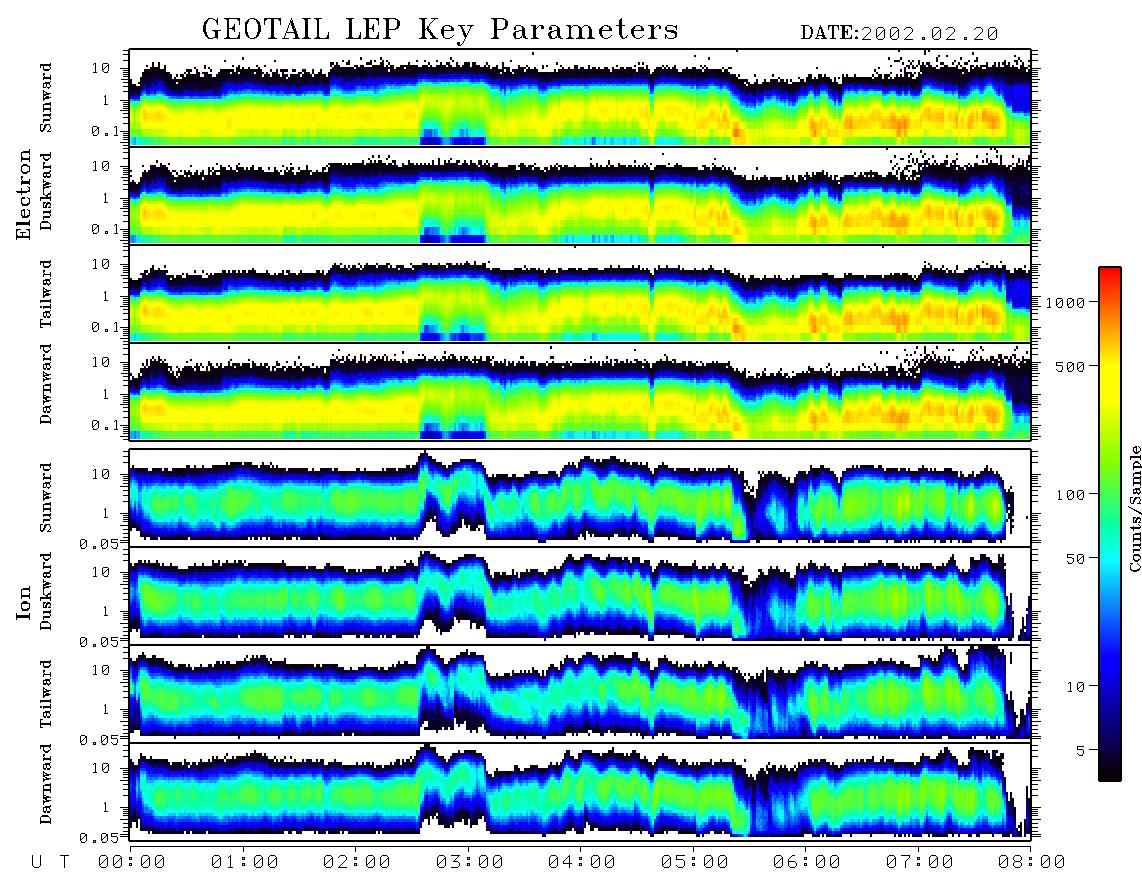Click the "100" color bar tick label
The width and height of the screenshot is (1142, 880).
click(1070, 495)
